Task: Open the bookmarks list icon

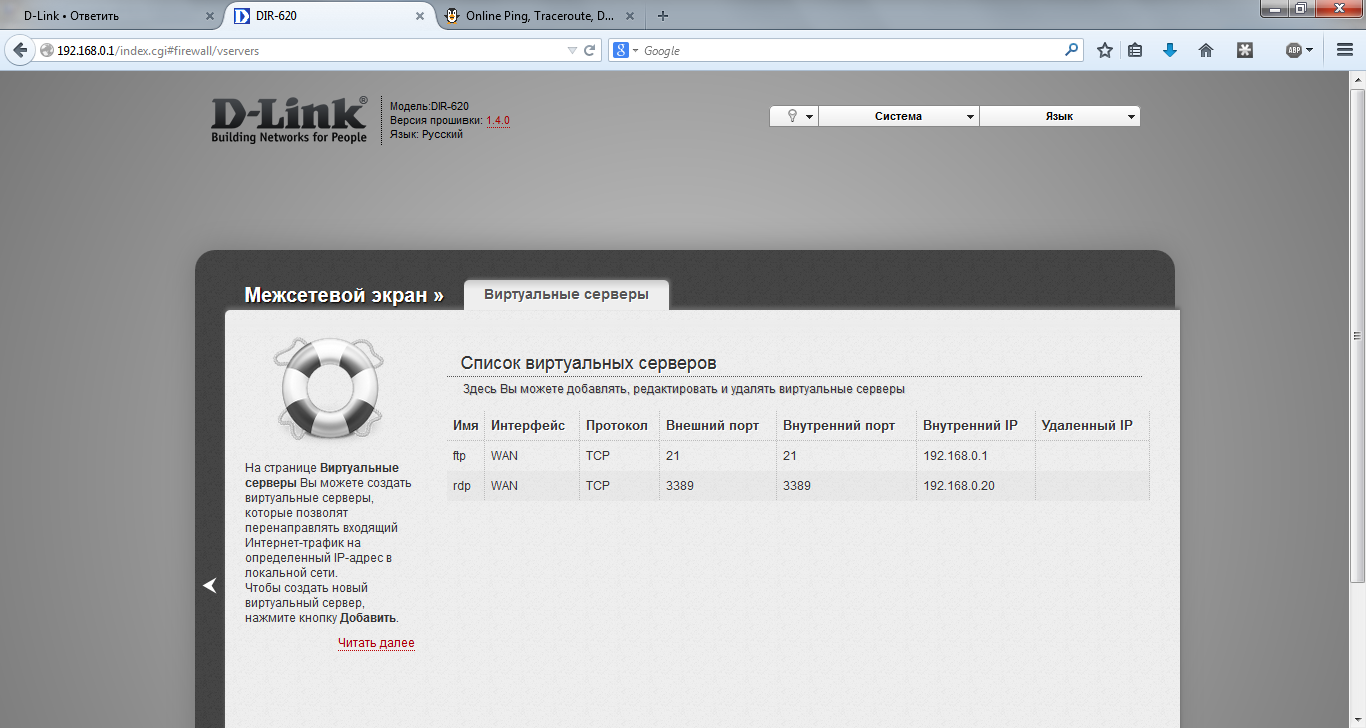Action: click(1135, 50)
